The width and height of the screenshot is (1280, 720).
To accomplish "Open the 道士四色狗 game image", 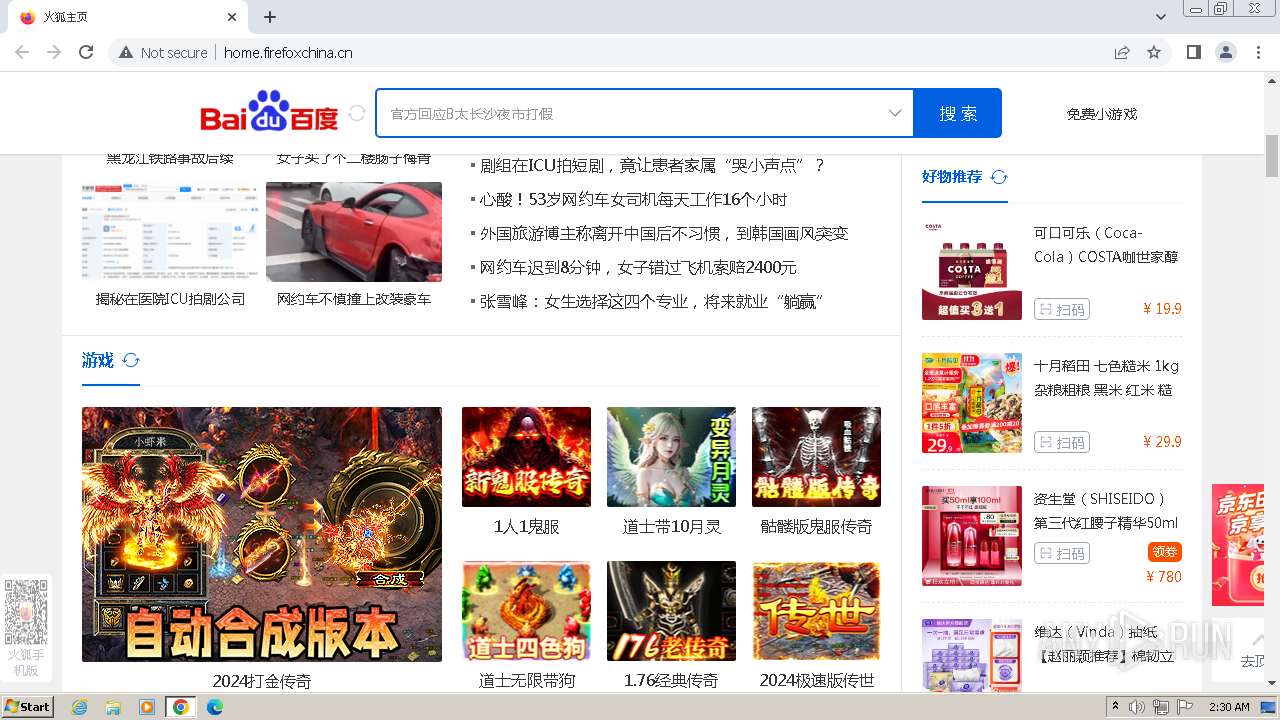I will pyautogui.click(x=526, y=611).
